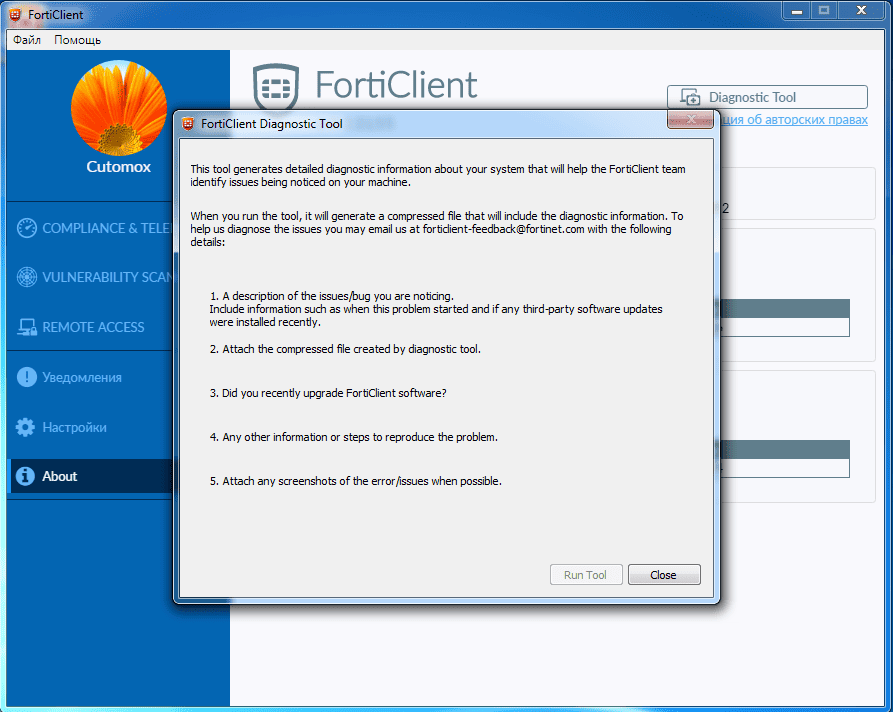The image size is (893, 712).
Task: Open the авторских правах copyright link
Action: [x=796, y=120]
